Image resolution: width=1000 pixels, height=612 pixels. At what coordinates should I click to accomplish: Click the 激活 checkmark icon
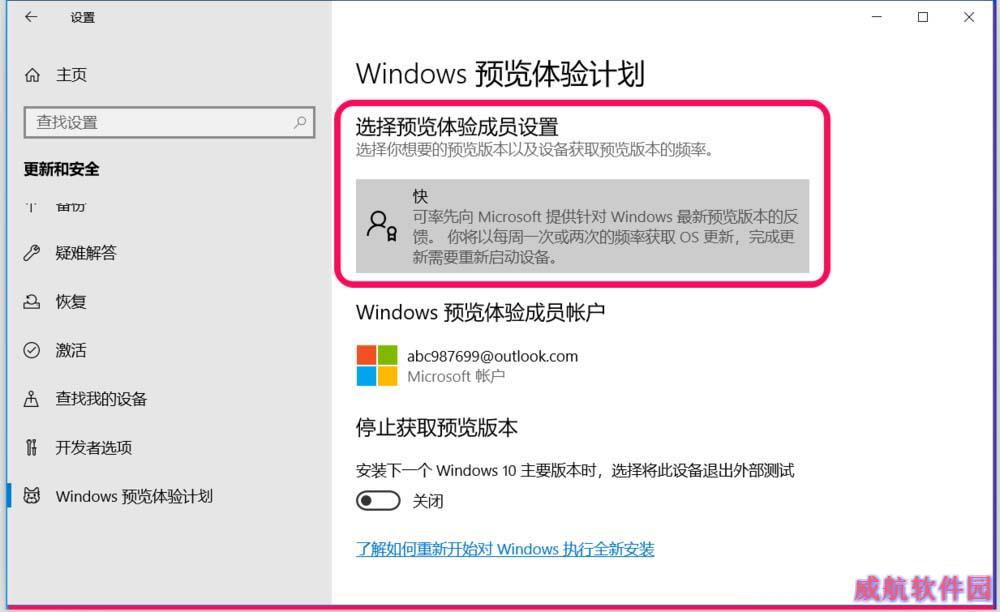coord(31,350)
